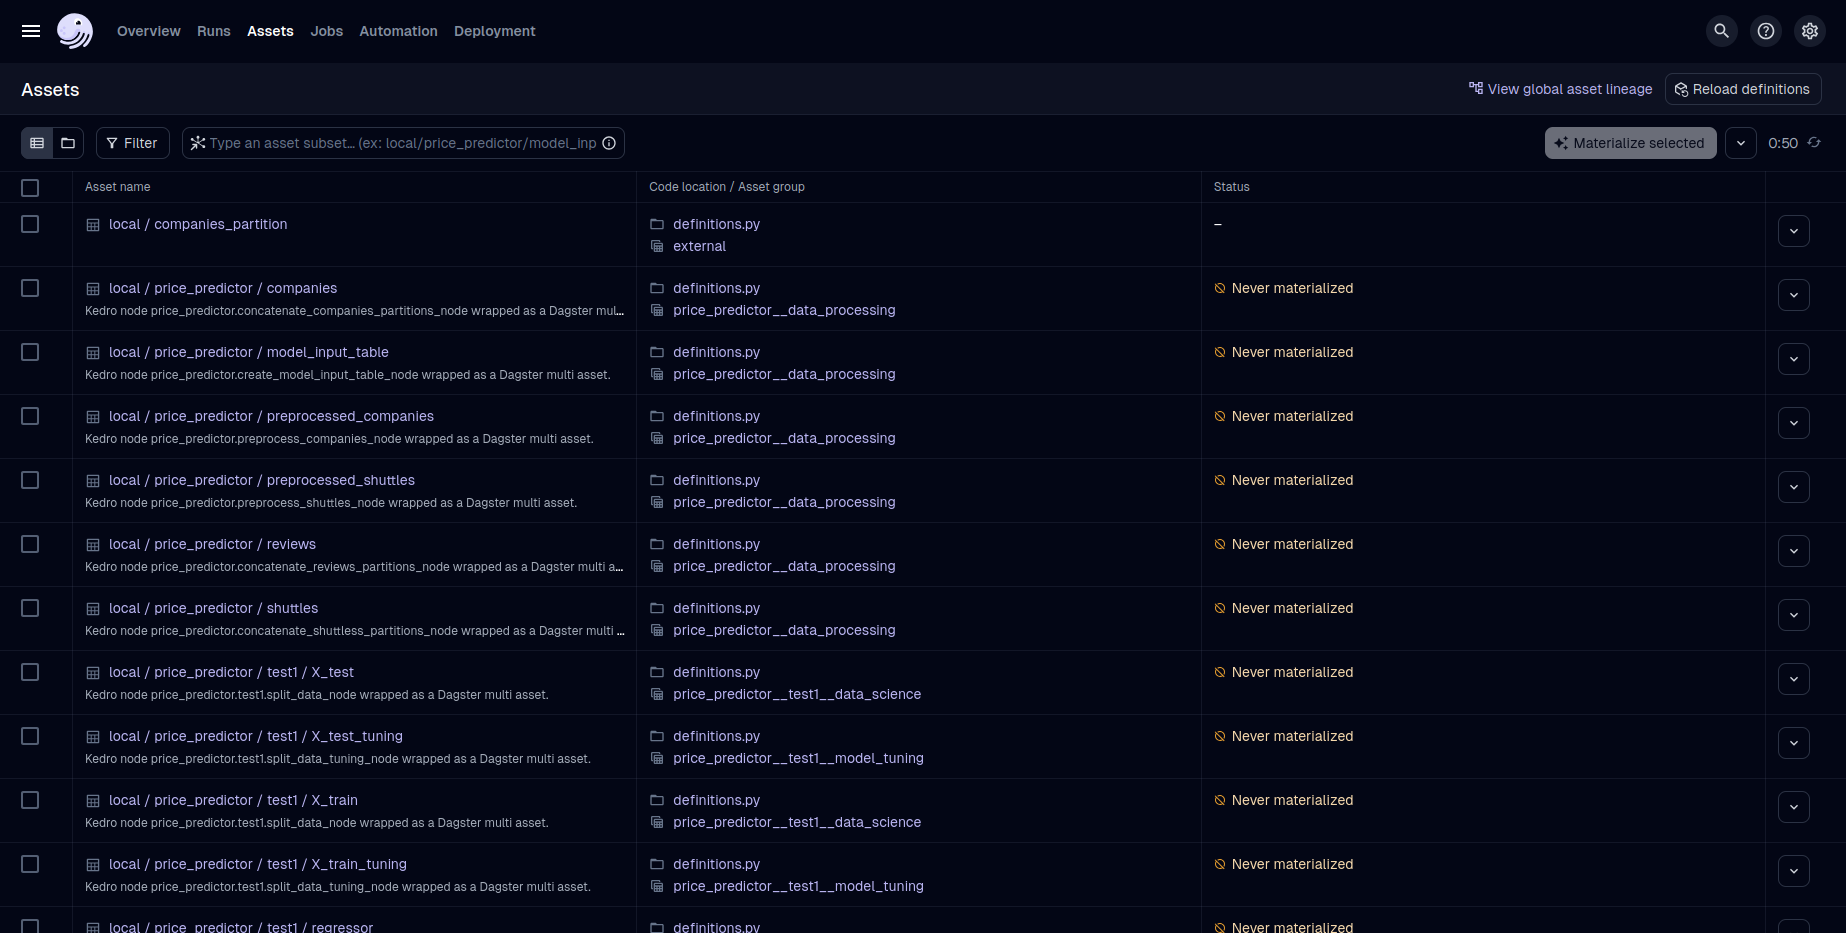Navigate to the Deployment tab
This screenshot has width=1846, height=933.
pos(495,31)
